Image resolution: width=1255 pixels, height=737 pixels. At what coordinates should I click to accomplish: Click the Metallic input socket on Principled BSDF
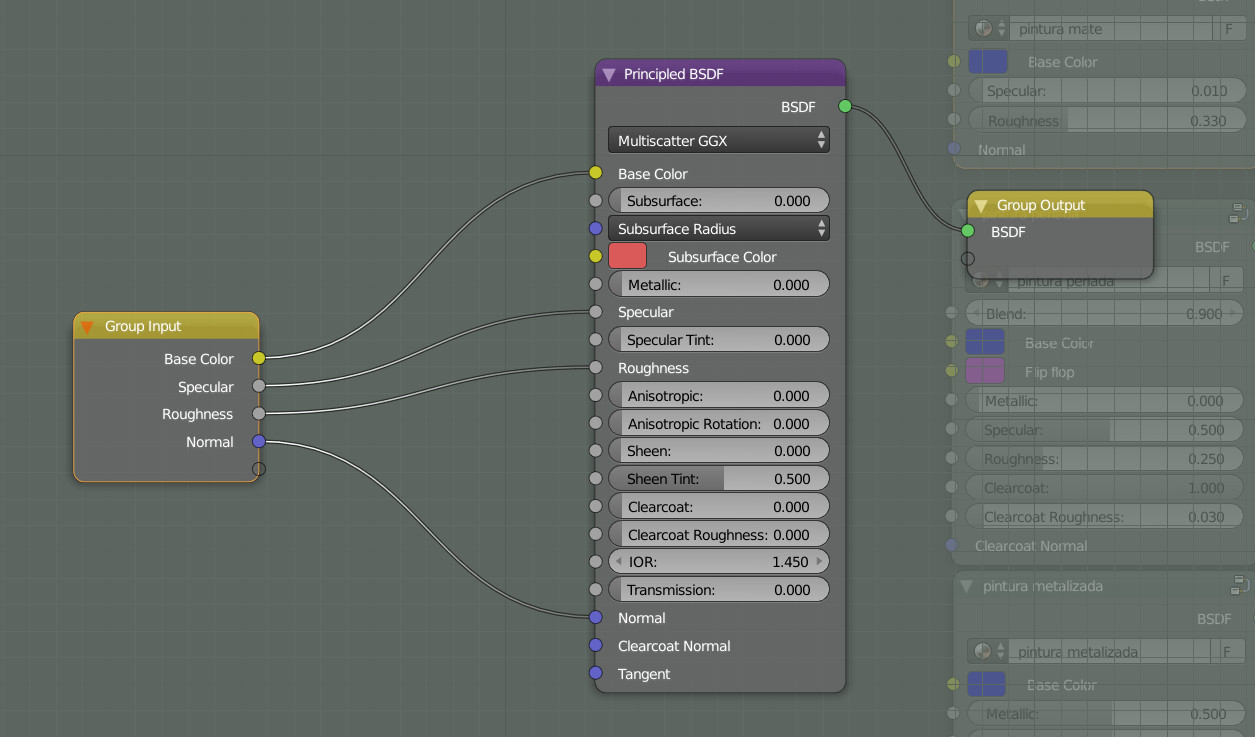(x=596, y=285)
